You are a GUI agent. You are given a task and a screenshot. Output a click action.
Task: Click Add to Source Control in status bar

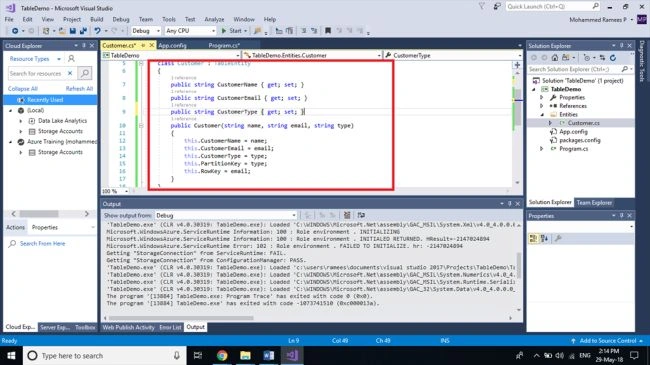pos(608,341)
